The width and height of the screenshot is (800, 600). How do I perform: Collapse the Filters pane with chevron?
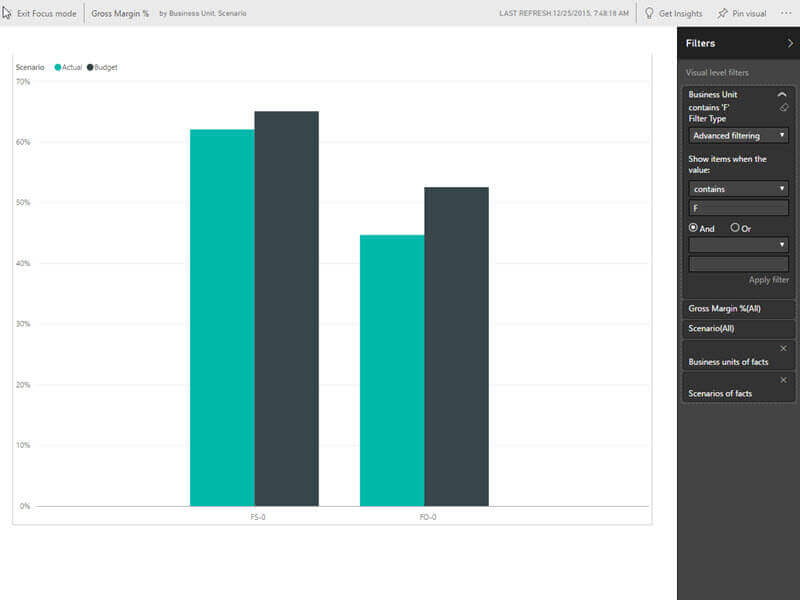(790, 43)
